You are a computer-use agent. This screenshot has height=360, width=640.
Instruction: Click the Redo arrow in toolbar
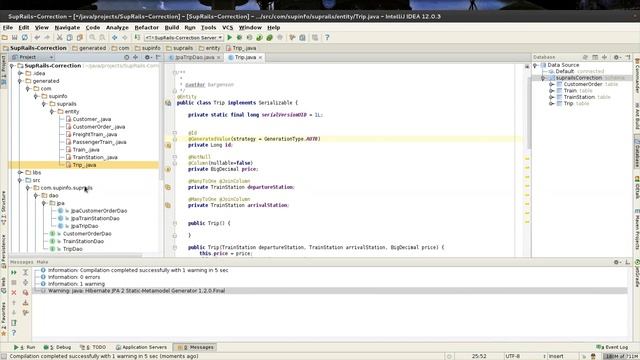pos(47,38)
